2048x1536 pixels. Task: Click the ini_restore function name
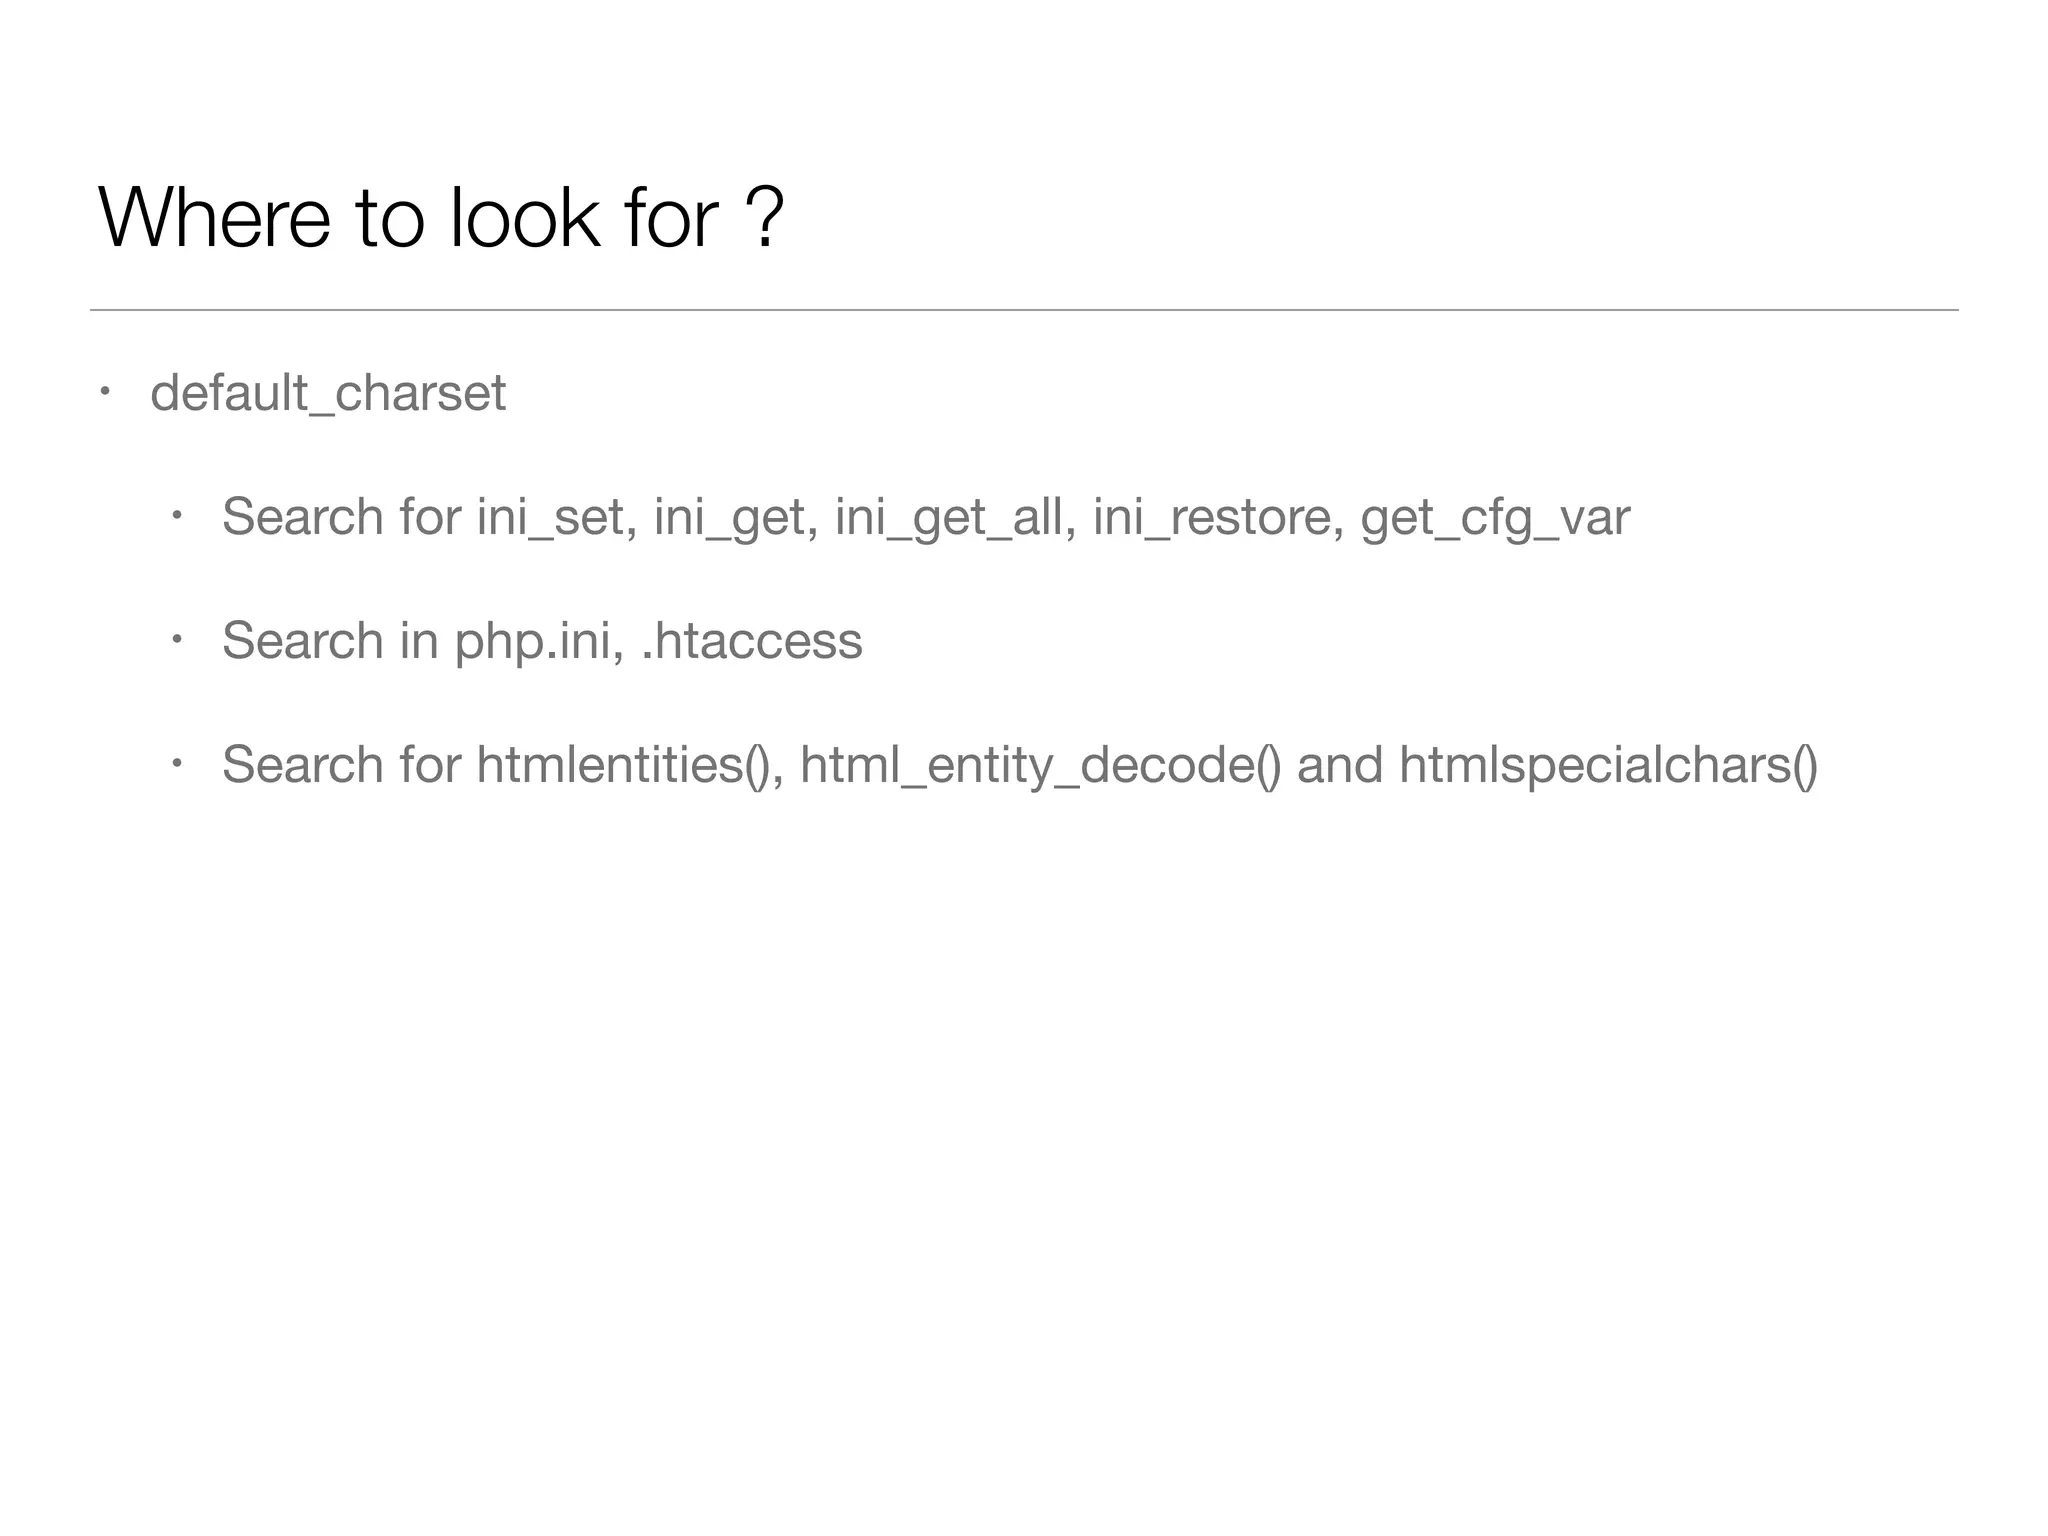click(x=1212, y=517)
